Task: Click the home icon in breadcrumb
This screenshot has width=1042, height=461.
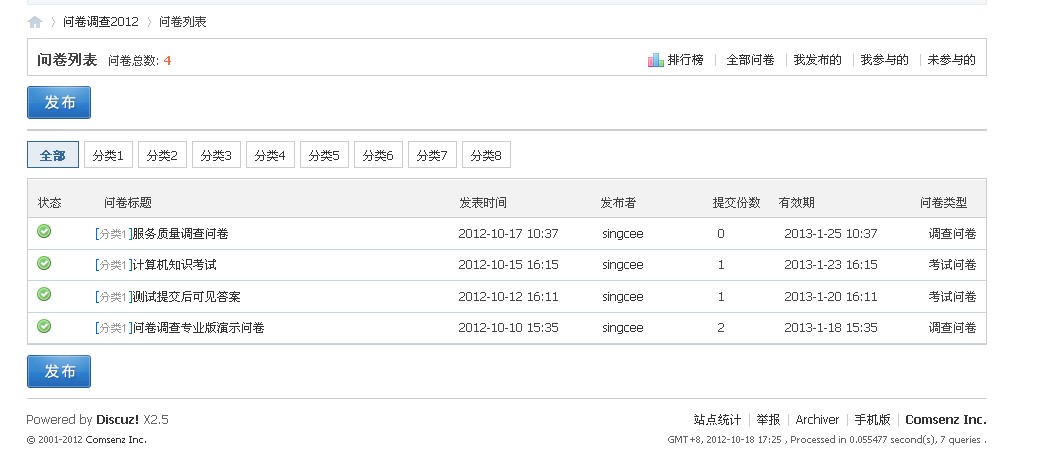Action: tap(35, 22)
